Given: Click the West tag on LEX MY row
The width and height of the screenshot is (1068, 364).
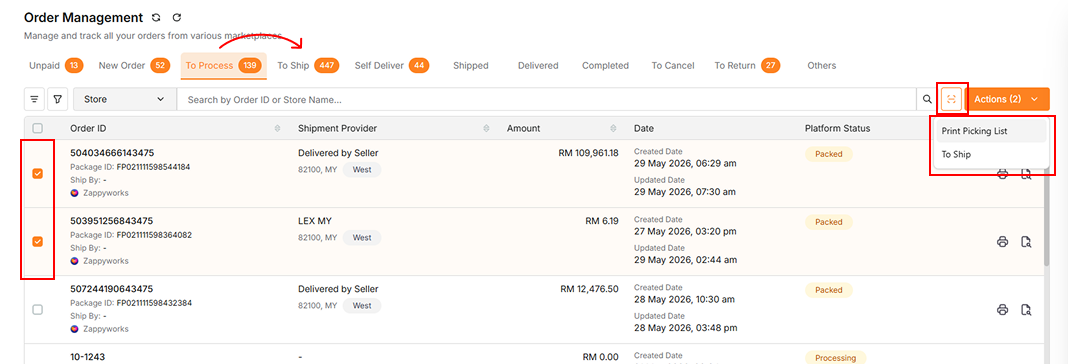Looking at the screenshot, I should tap(362, 238).
